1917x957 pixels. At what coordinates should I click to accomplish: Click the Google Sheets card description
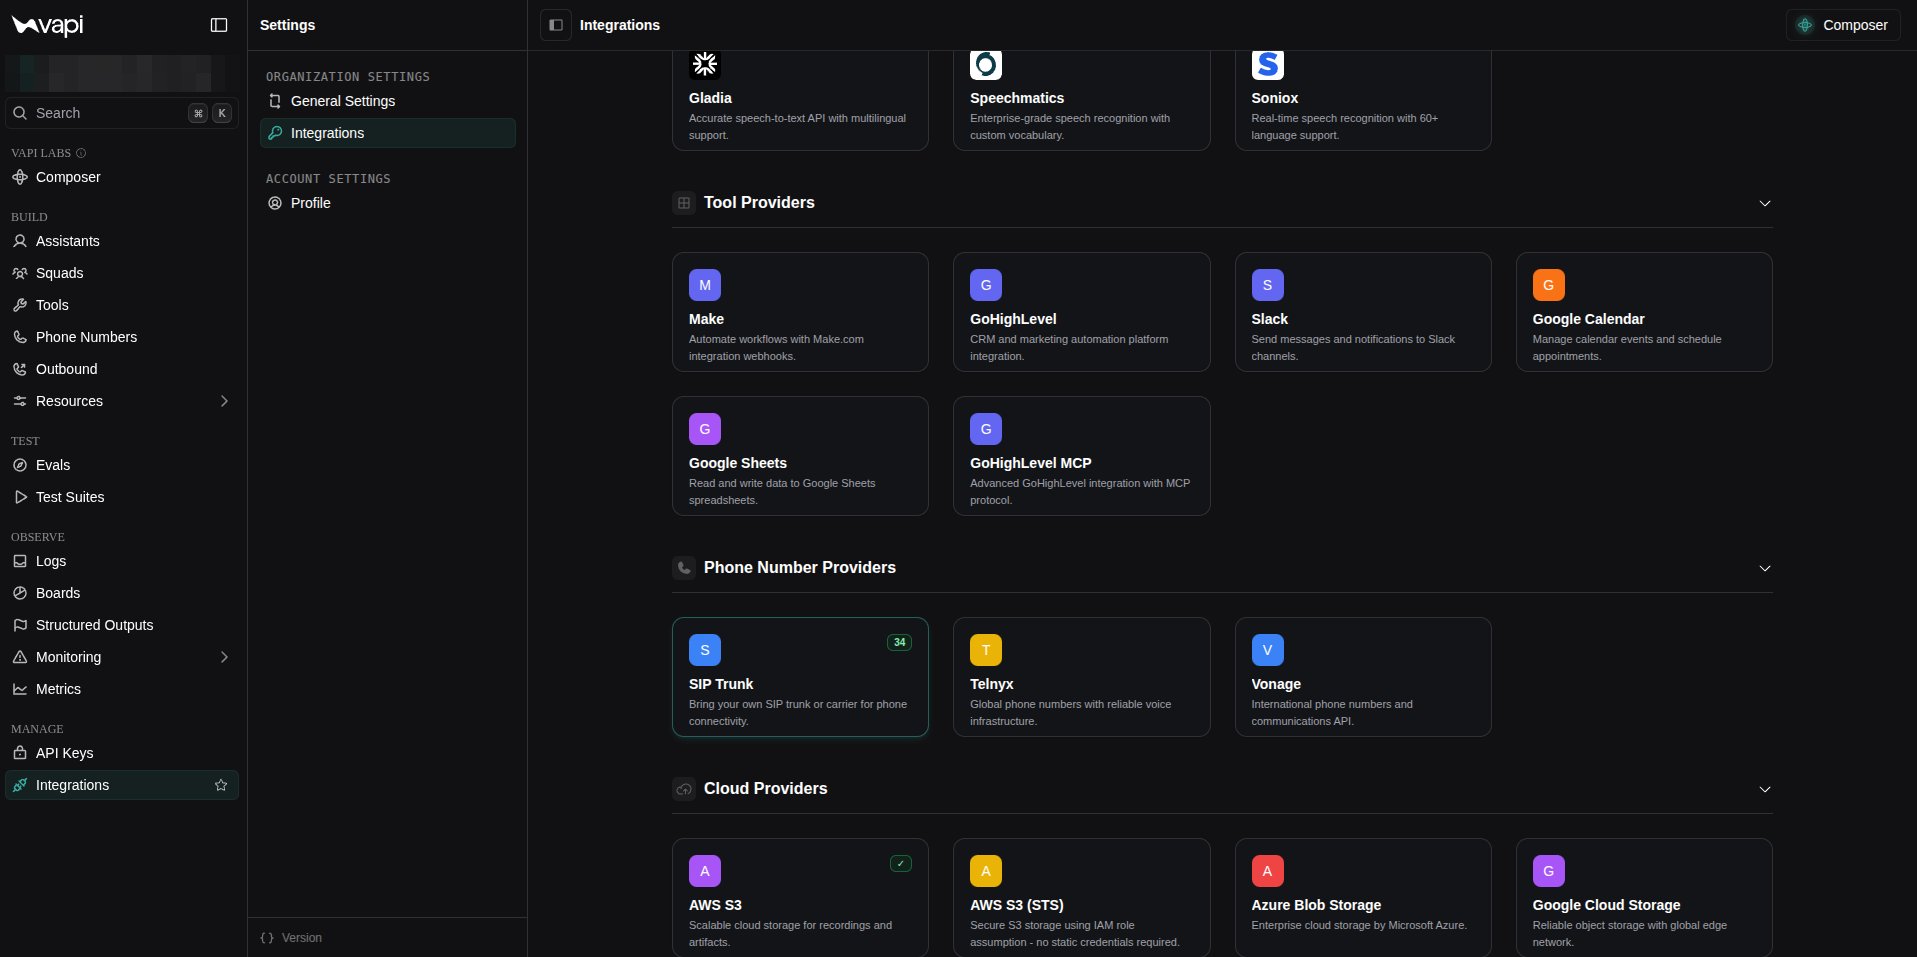click(x=782, y=491)
